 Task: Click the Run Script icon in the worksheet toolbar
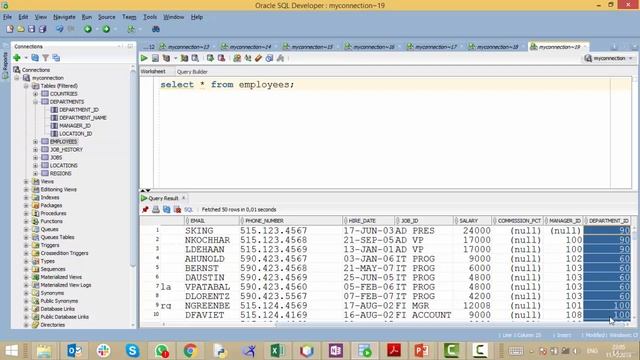(x=155, y=58)
